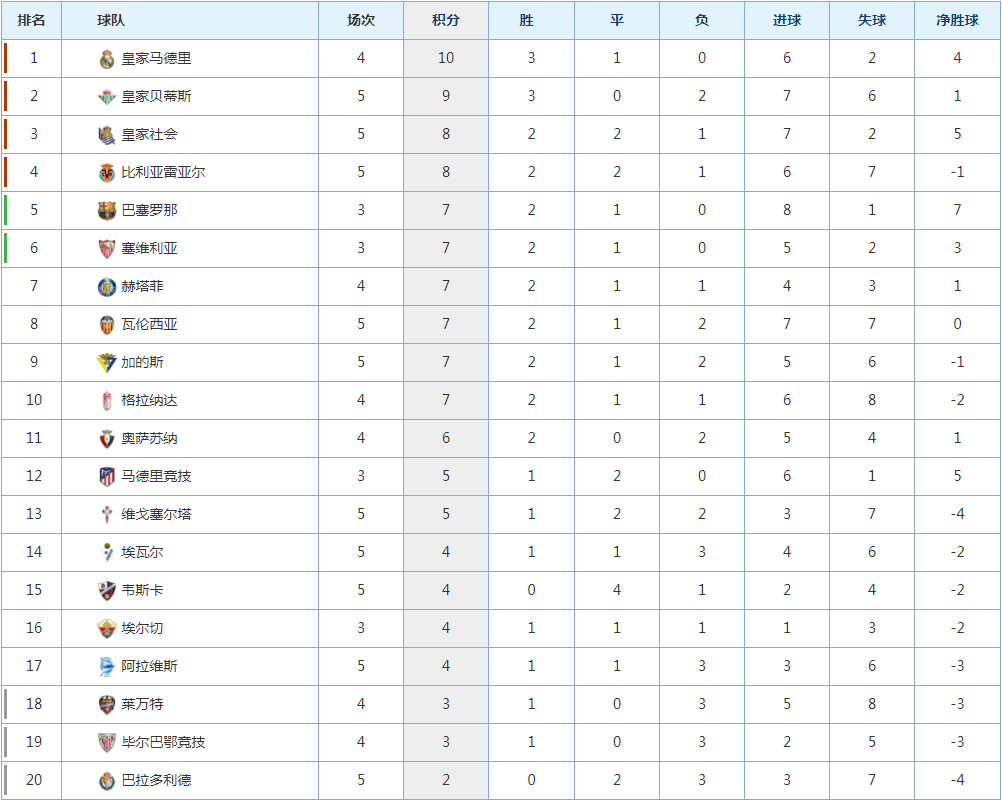
Task: Open team link 赫塔菲
Action: [x=143, y=286]
